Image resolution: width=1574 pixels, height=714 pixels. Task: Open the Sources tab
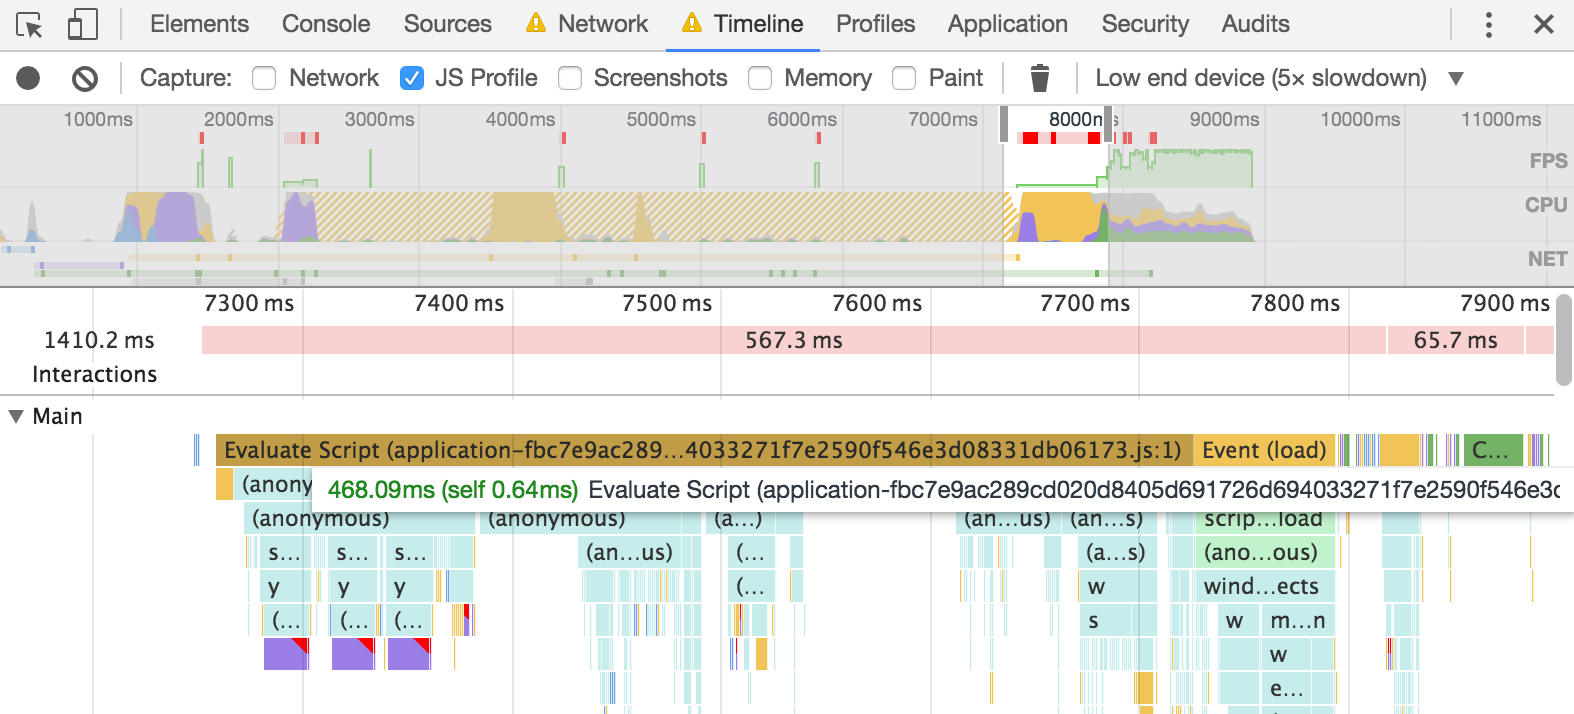point(447,24)
